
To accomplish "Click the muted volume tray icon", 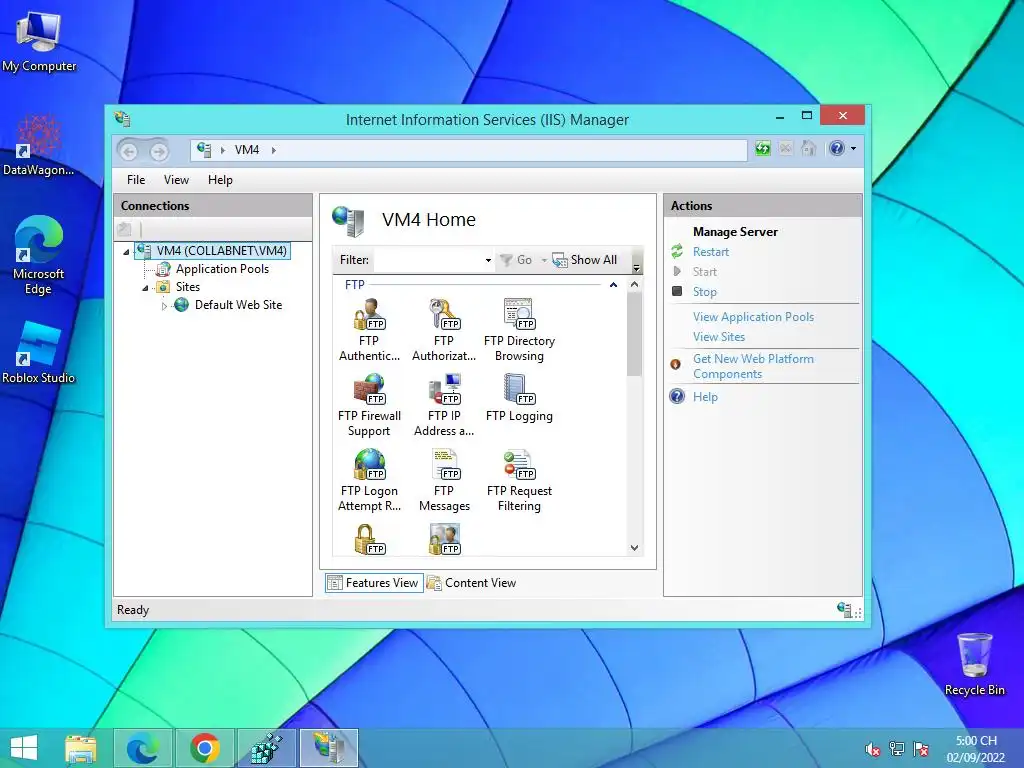I will (872, 749).
